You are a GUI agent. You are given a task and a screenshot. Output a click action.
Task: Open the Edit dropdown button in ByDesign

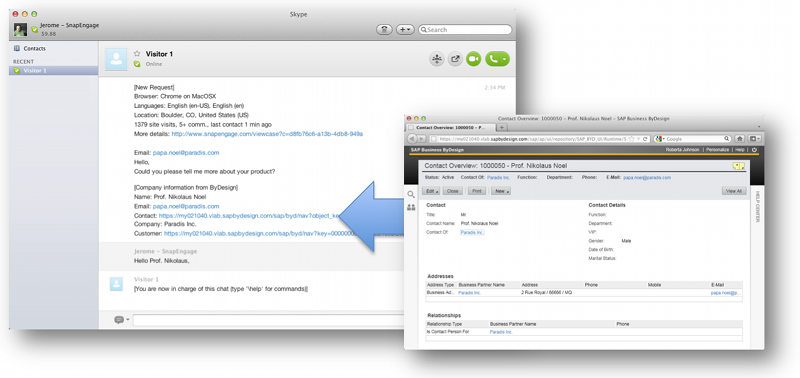[x=432, y=191]
